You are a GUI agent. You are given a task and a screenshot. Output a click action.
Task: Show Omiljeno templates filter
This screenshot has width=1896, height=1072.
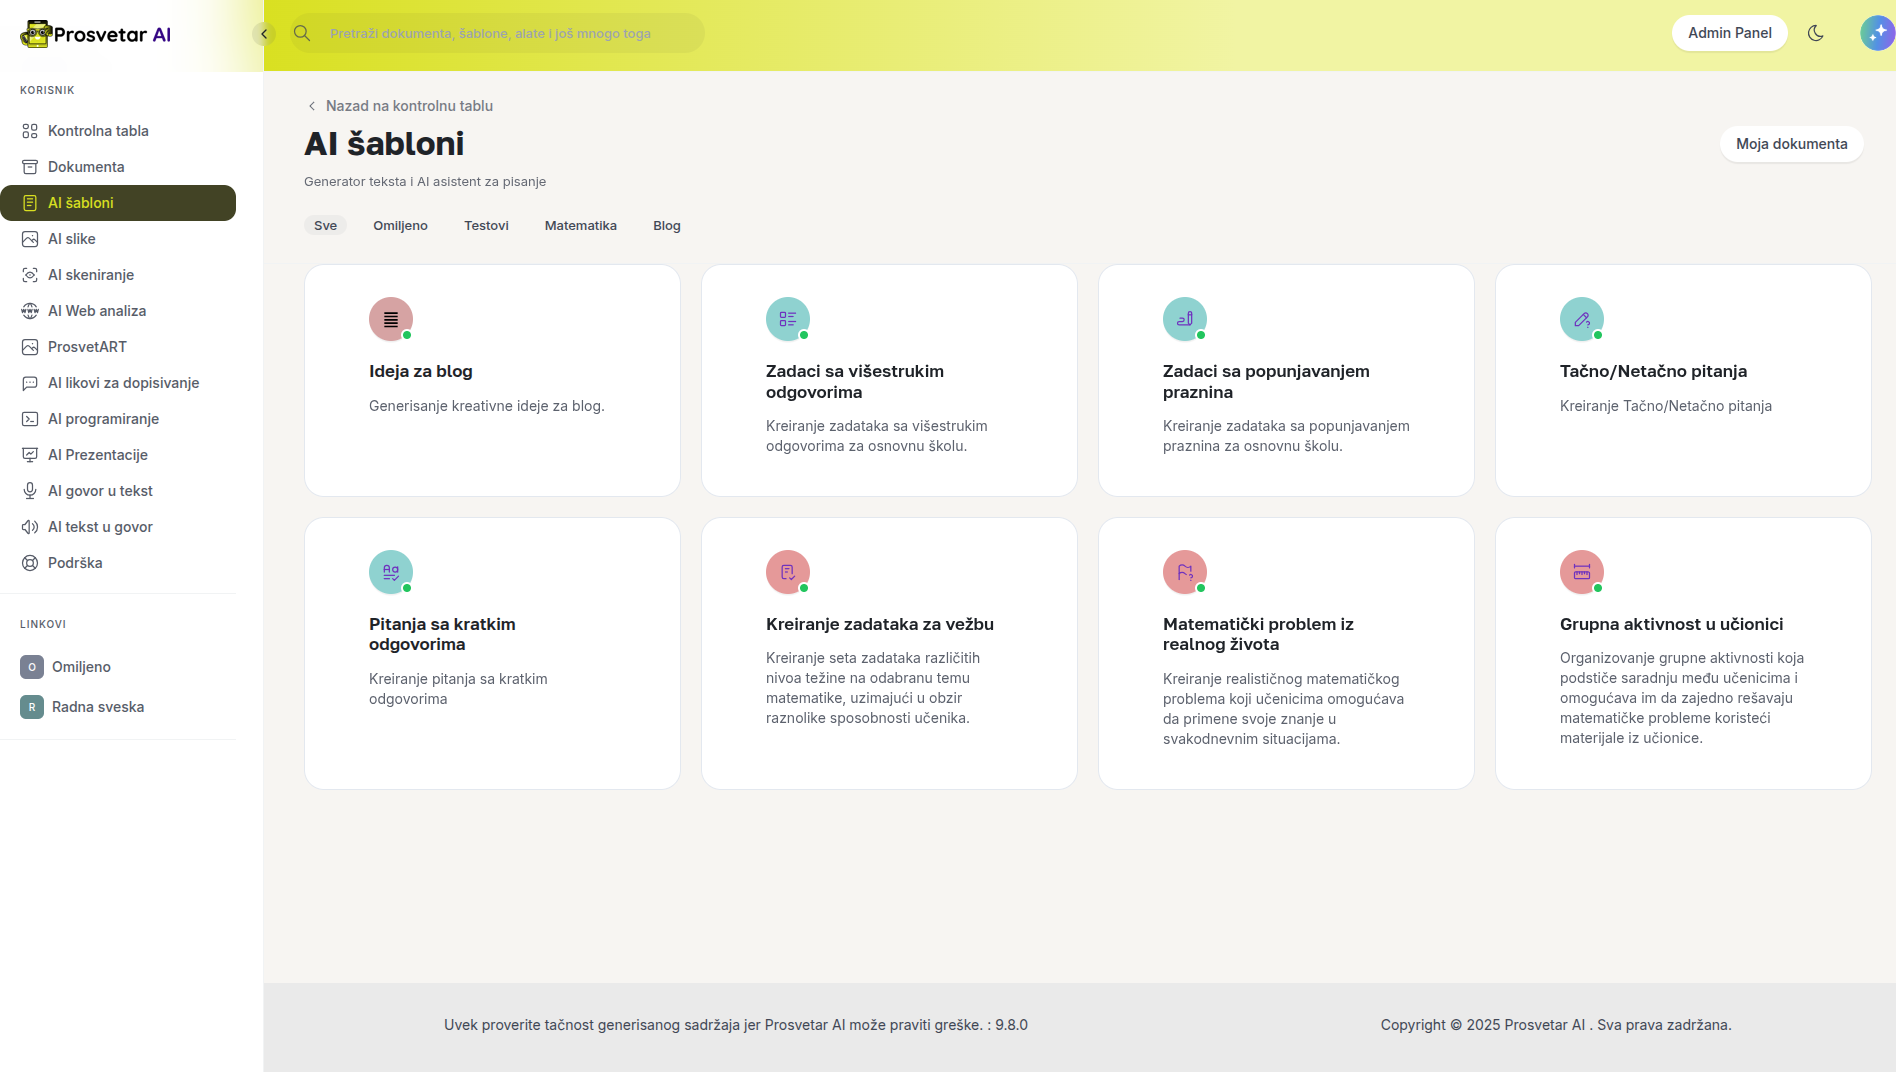click(400, 226)
